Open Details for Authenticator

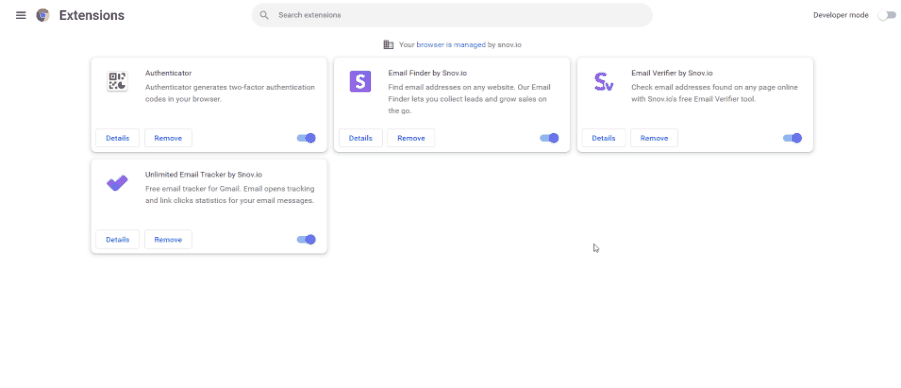coord(117,138)
